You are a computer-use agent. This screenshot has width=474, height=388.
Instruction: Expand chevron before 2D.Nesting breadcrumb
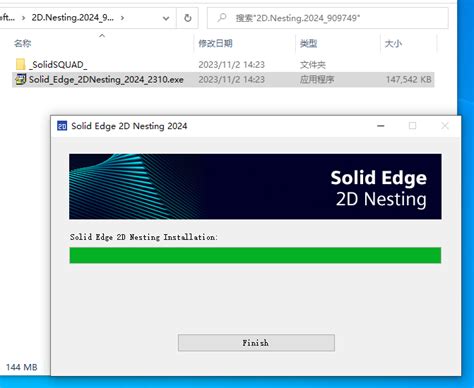click(23, 18)
